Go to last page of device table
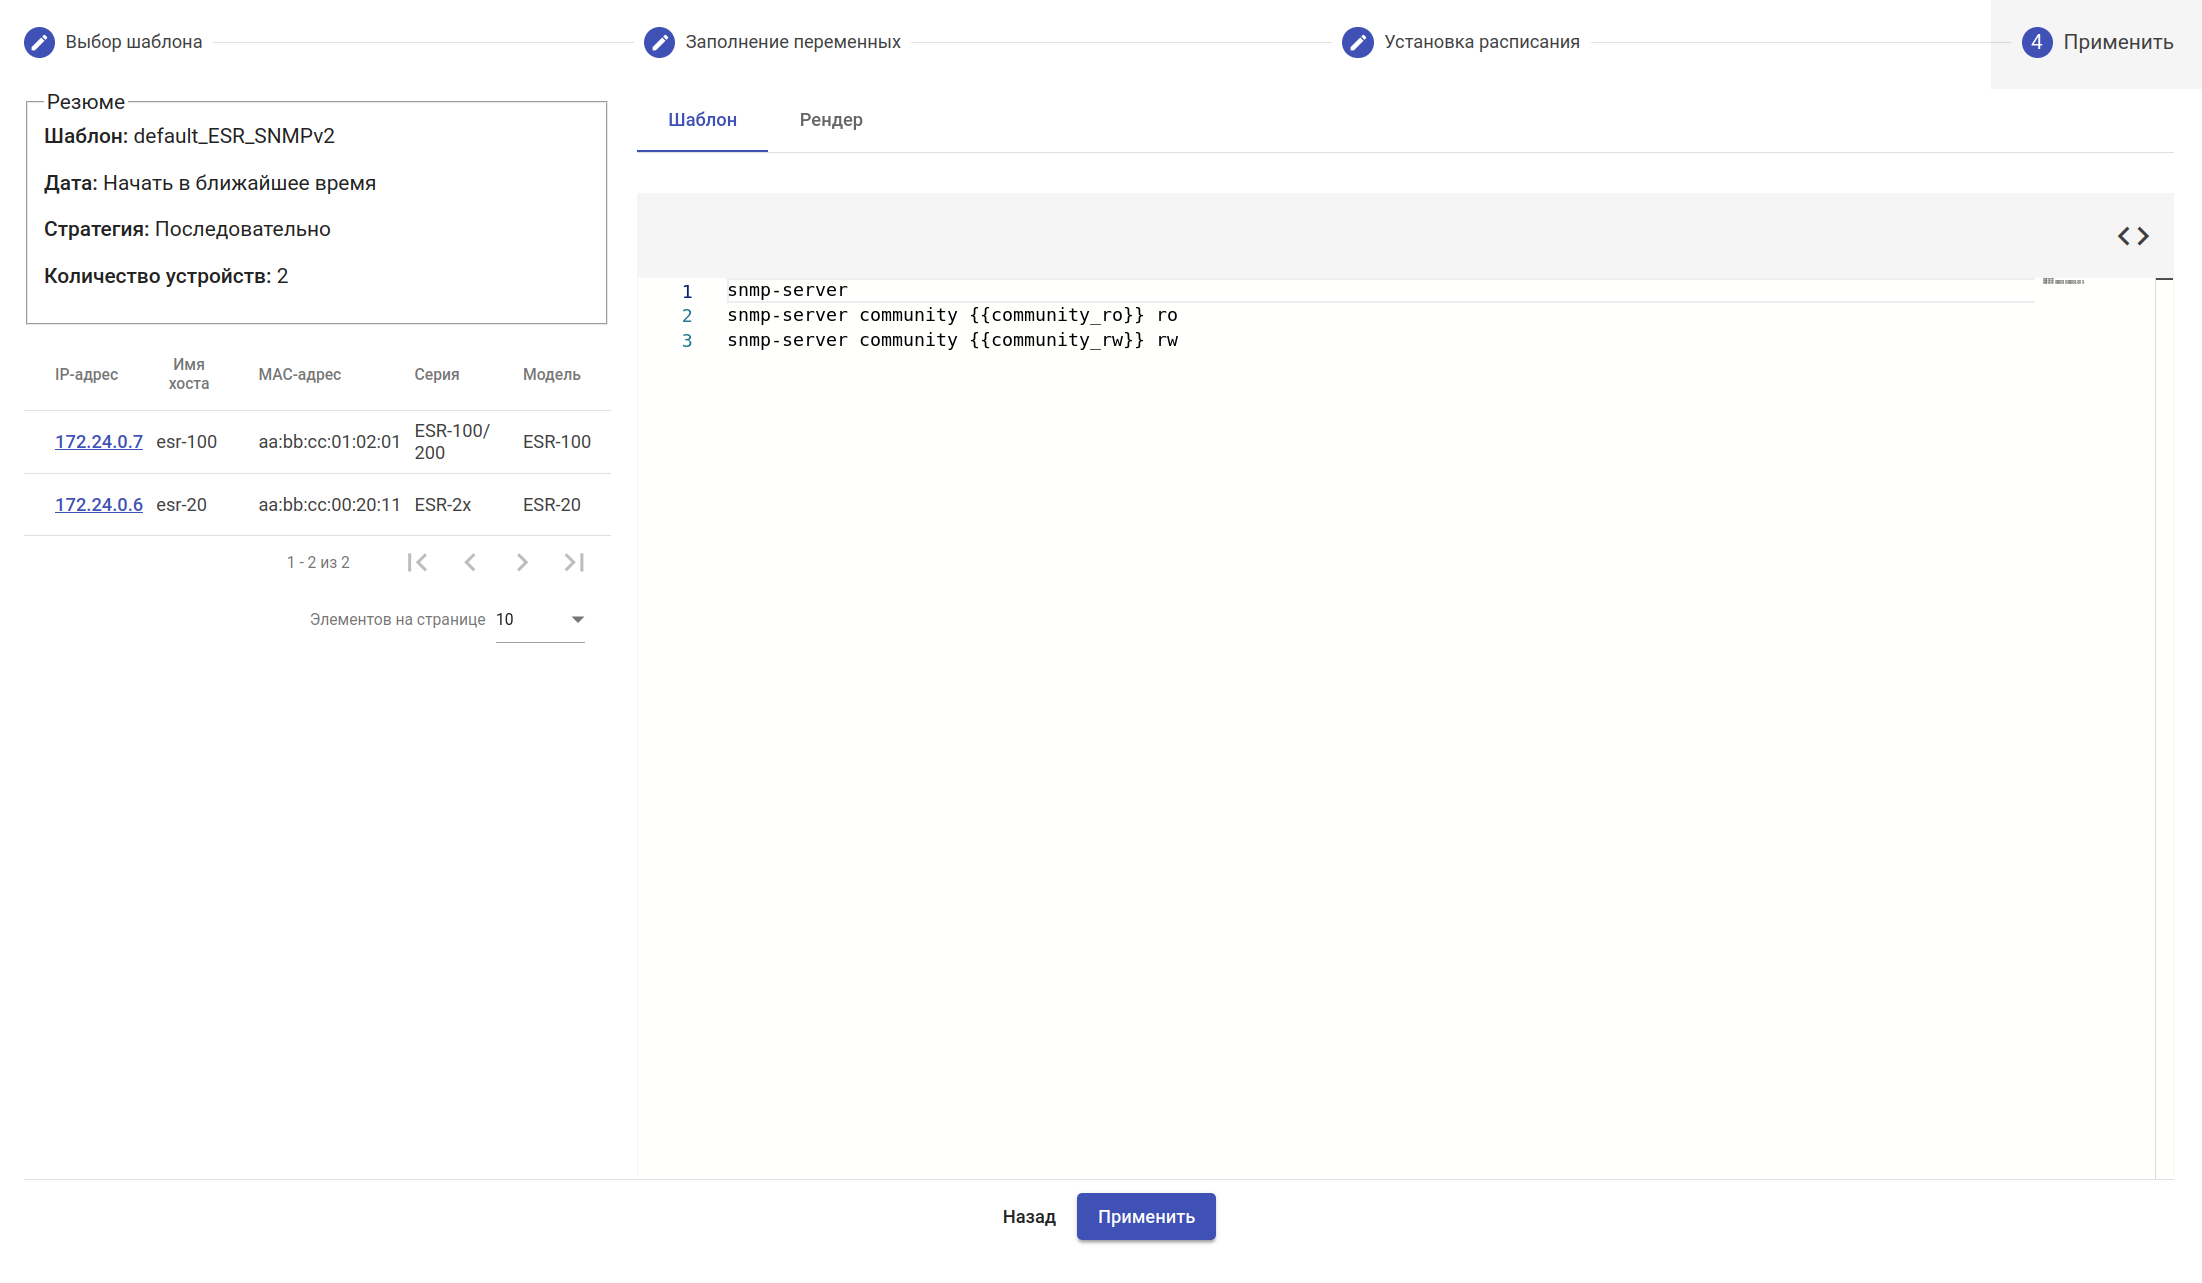The height and width of the screenshot is (1283, 2202). tap(574, 562)
